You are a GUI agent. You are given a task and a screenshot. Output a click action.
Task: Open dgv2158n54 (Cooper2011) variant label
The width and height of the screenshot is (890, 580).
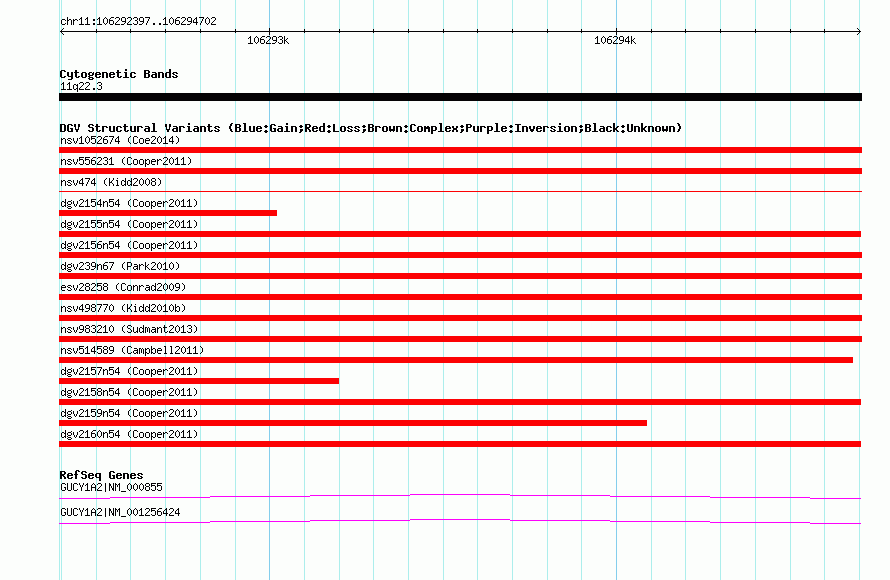point(129,392)
